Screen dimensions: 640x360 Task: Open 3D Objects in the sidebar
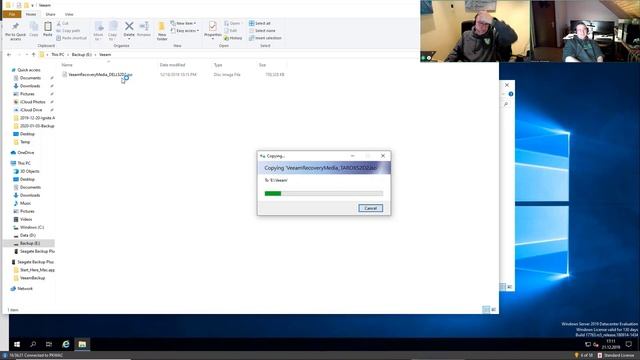(x=29, y=171)
